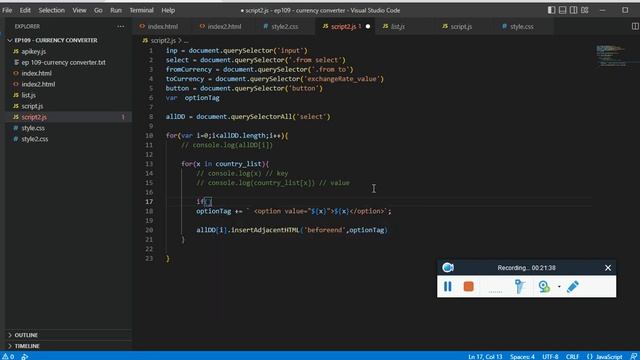Open list.js in the explorer
The height and width of the screenshot is (360, 640).
28,95
